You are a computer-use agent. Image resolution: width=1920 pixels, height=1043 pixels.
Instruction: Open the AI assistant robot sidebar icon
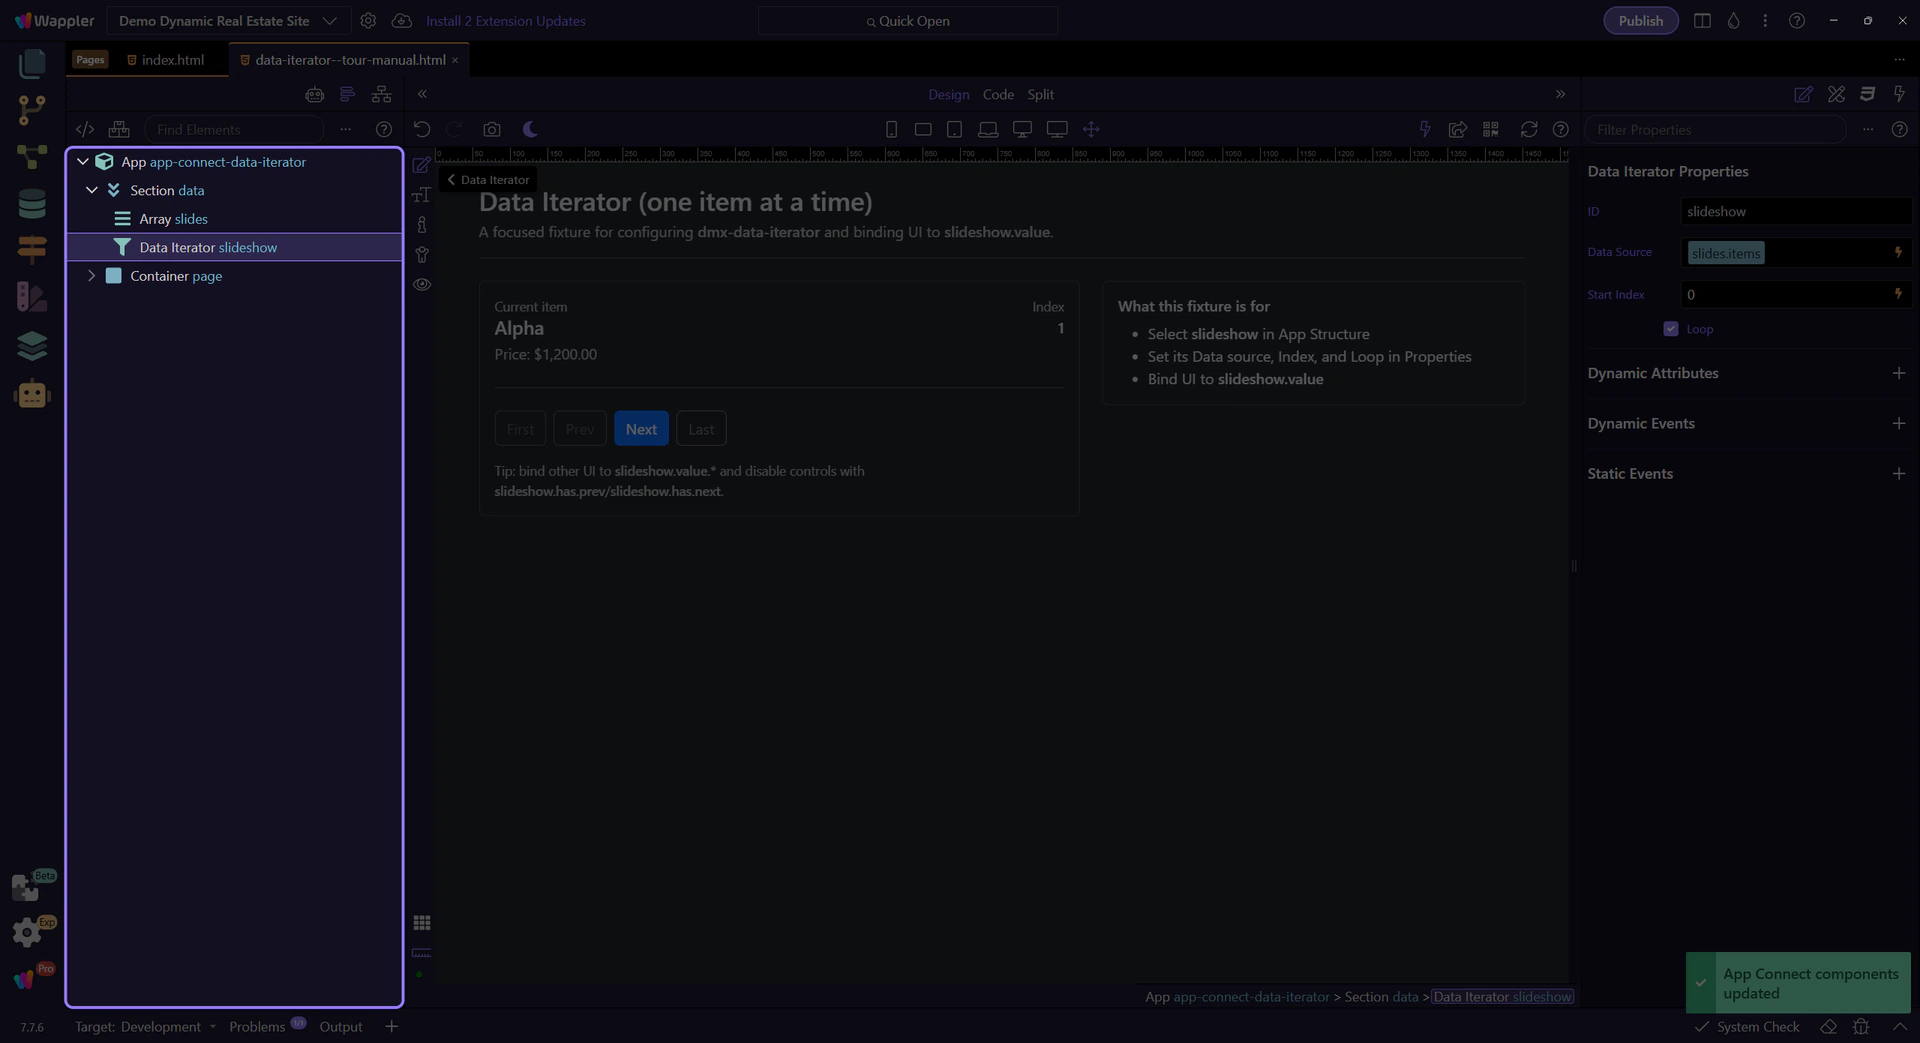(32, 394)
